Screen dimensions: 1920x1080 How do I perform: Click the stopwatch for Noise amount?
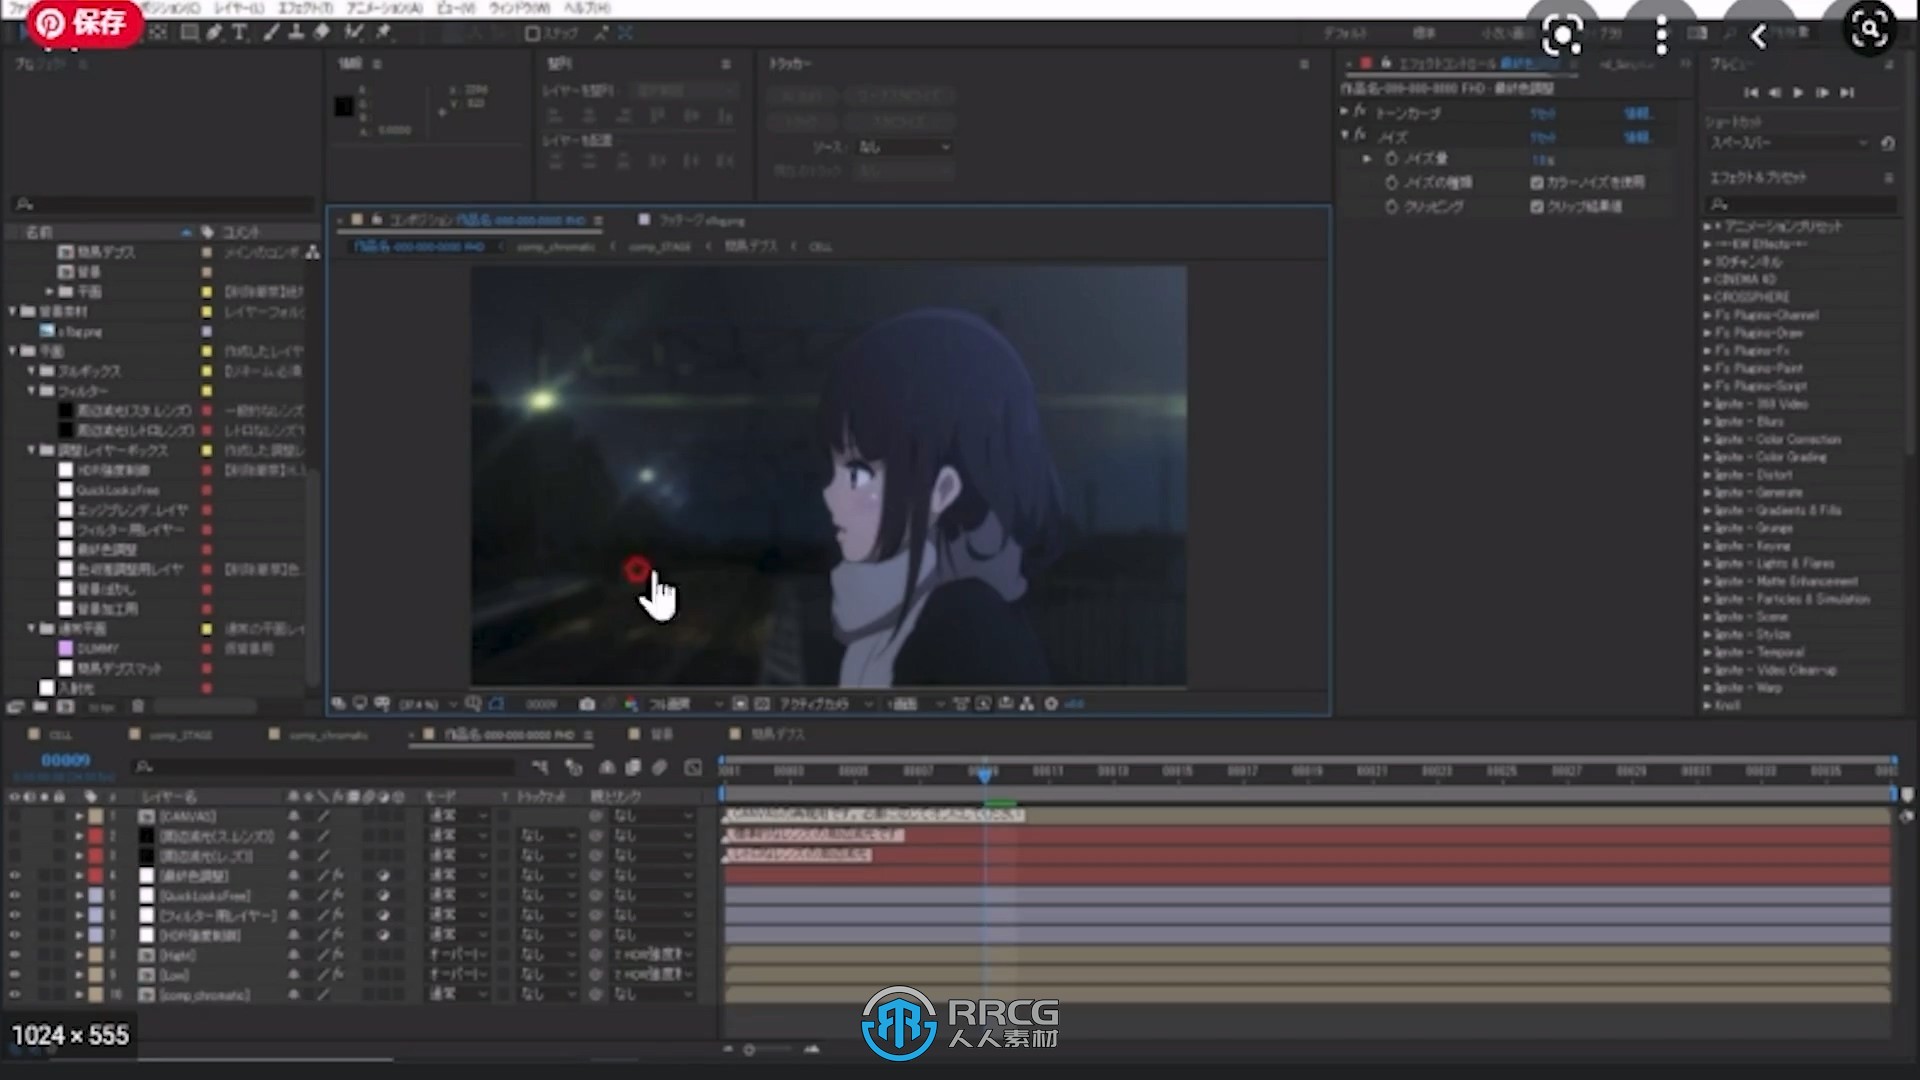click(1391, 159)
